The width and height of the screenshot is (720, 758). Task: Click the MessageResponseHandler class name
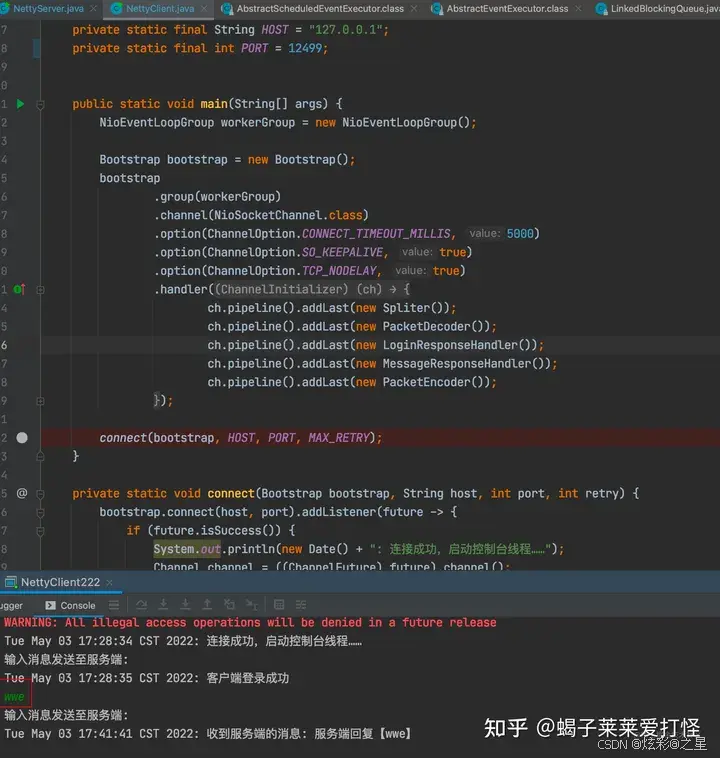pyautogui.click(x=456, y=364)
